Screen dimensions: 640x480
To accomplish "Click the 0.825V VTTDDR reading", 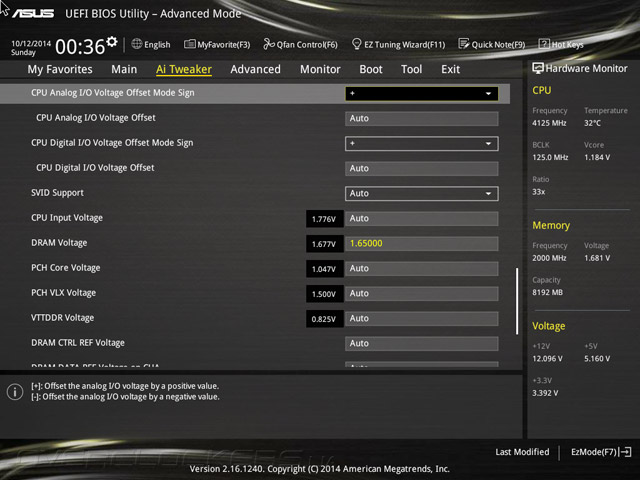I will point(324,319).
